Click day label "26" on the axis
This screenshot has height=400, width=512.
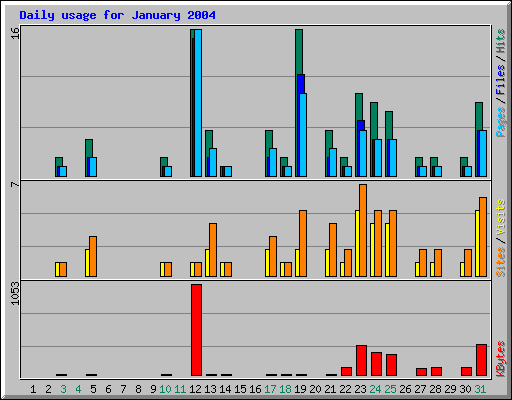click(x=406, y=389)
